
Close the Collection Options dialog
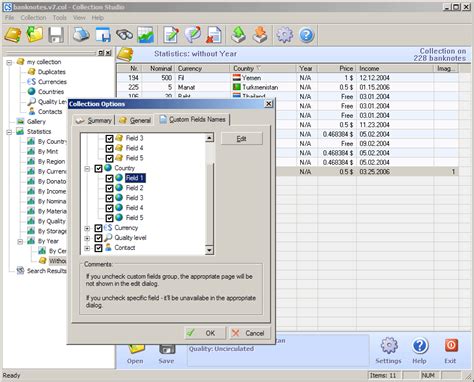click(268, 104)
